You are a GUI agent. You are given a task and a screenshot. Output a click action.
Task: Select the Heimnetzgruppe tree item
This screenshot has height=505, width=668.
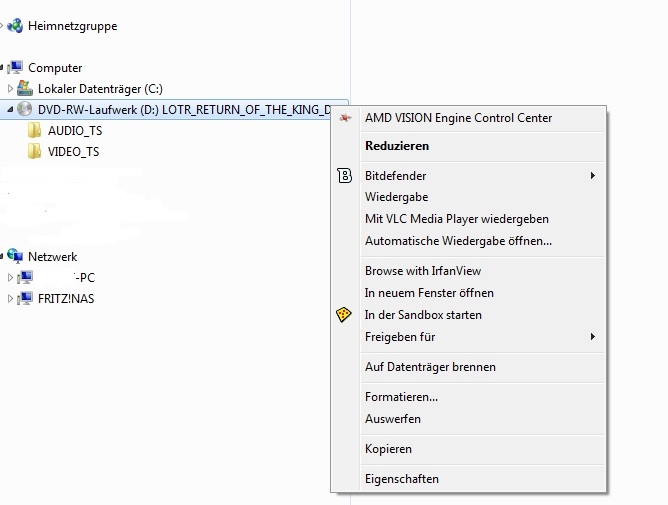pos(72,26)
